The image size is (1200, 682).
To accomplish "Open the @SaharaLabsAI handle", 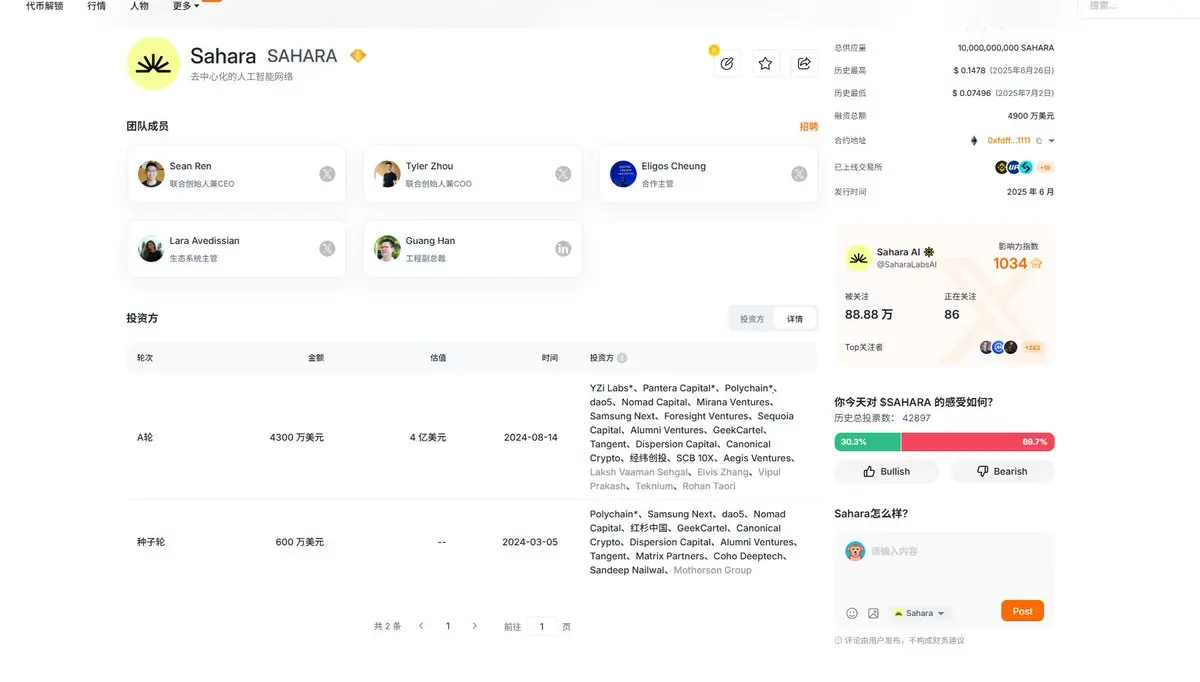I will click(x=907, y=265).
